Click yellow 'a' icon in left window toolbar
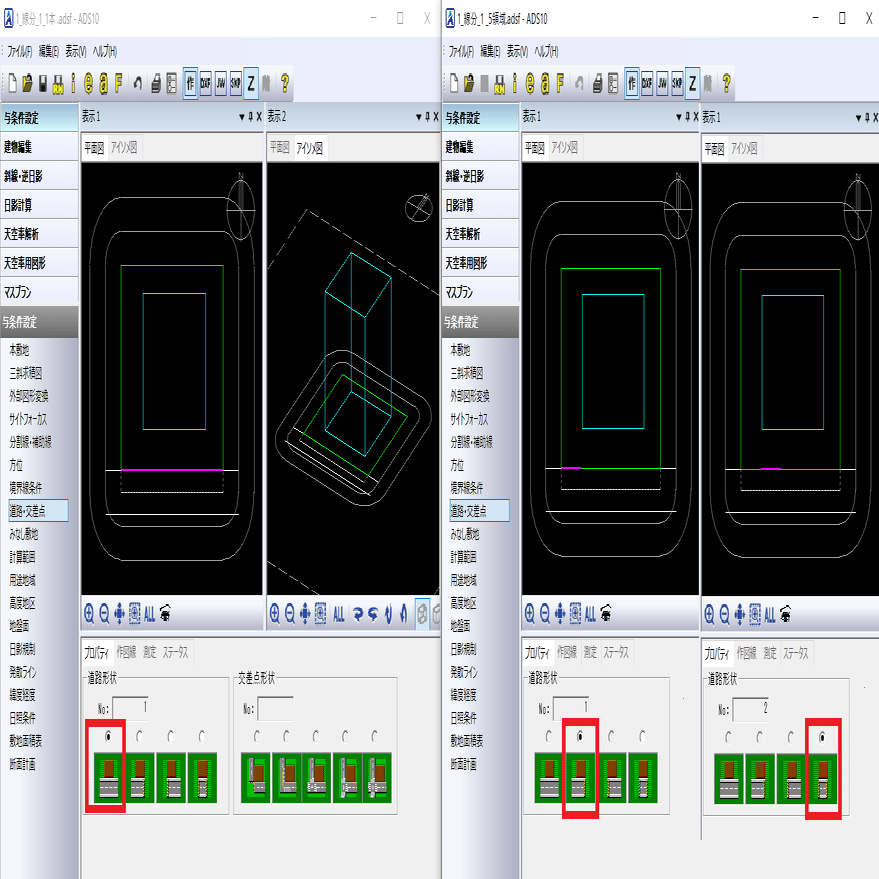This screenshot has height=879, width=879. [103, 84]
